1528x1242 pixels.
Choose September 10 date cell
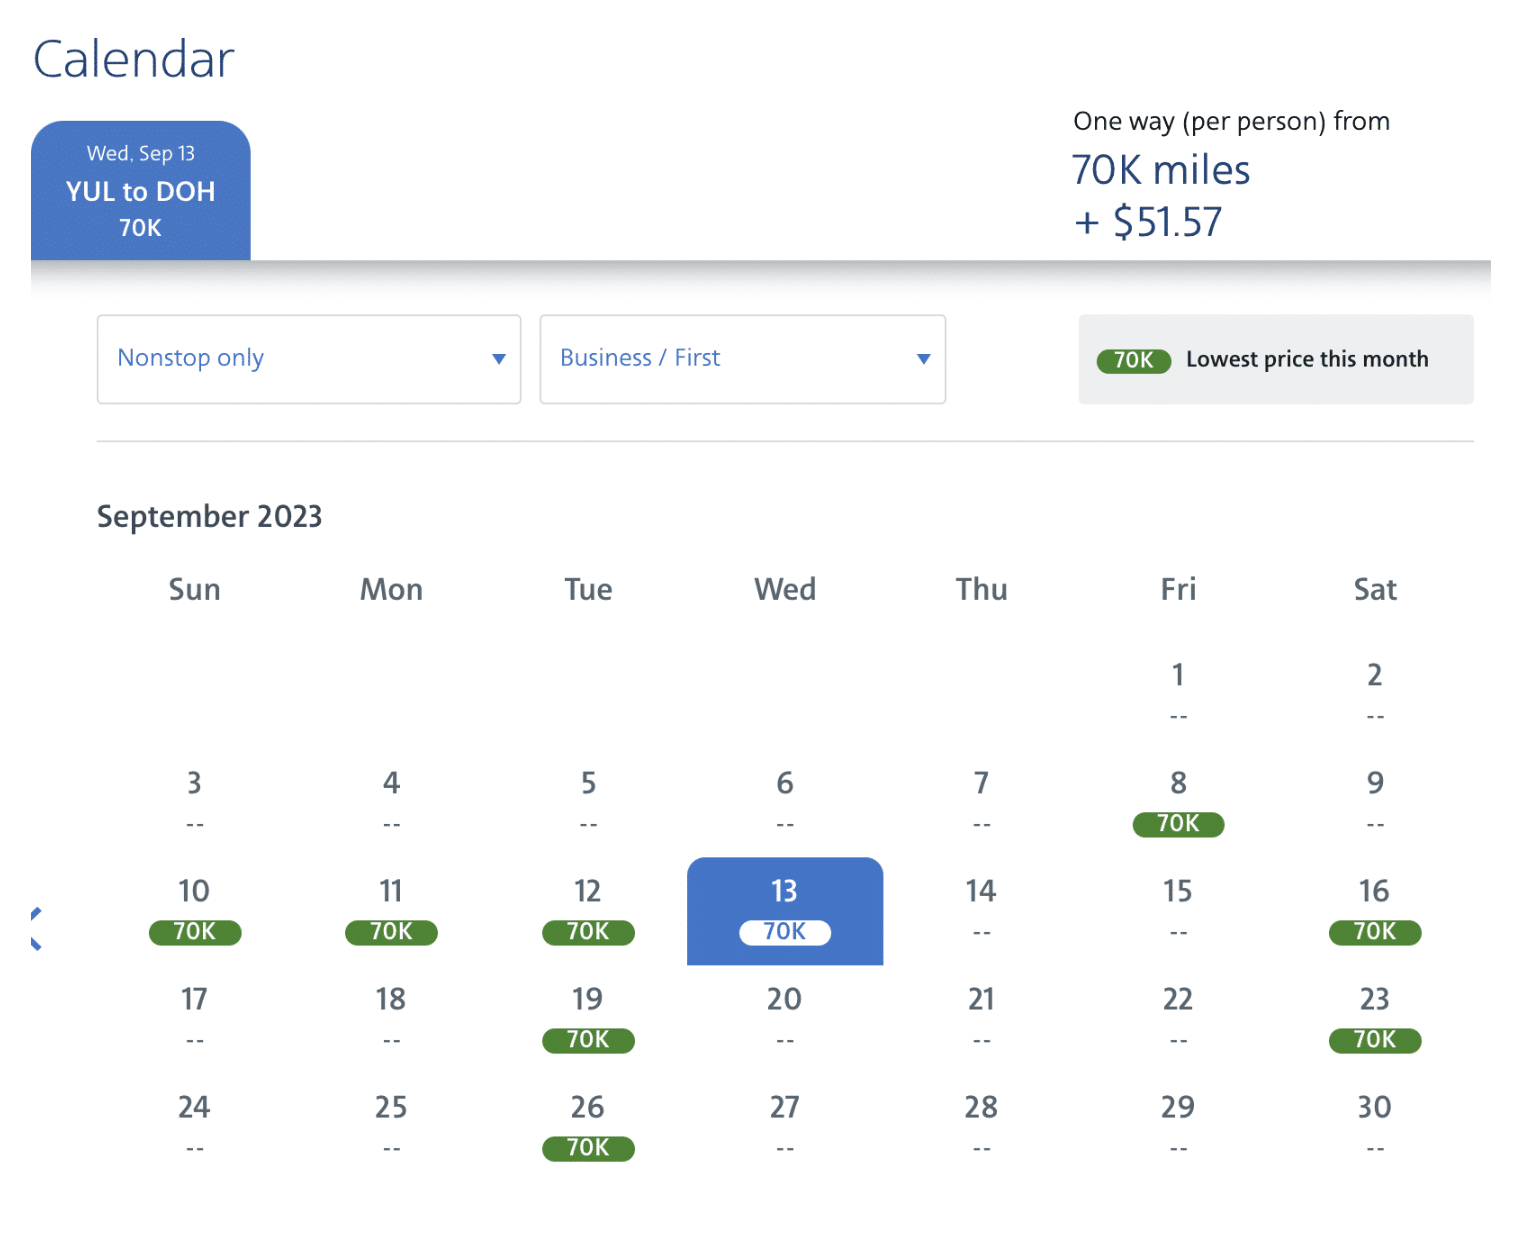coord(194,911)
